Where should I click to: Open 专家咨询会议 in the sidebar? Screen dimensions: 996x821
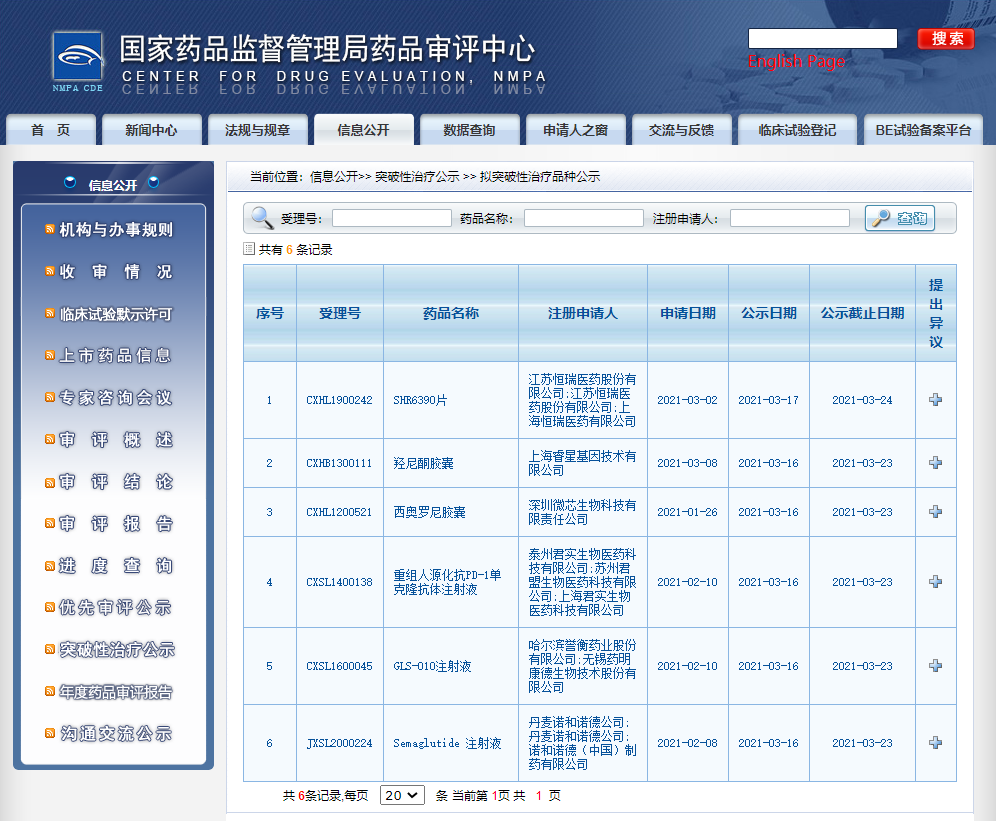coord(116,398)
